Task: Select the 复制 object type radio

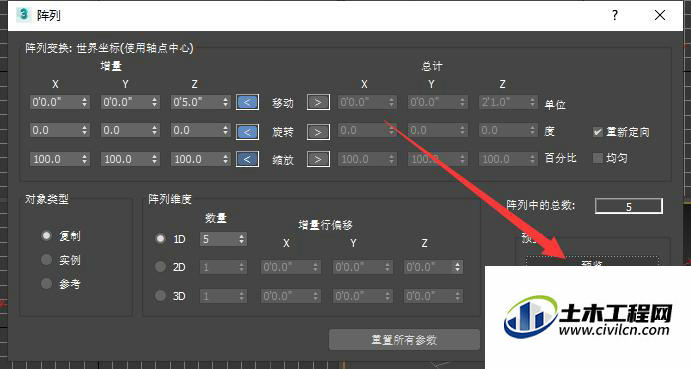Action: tap(46, 235)
